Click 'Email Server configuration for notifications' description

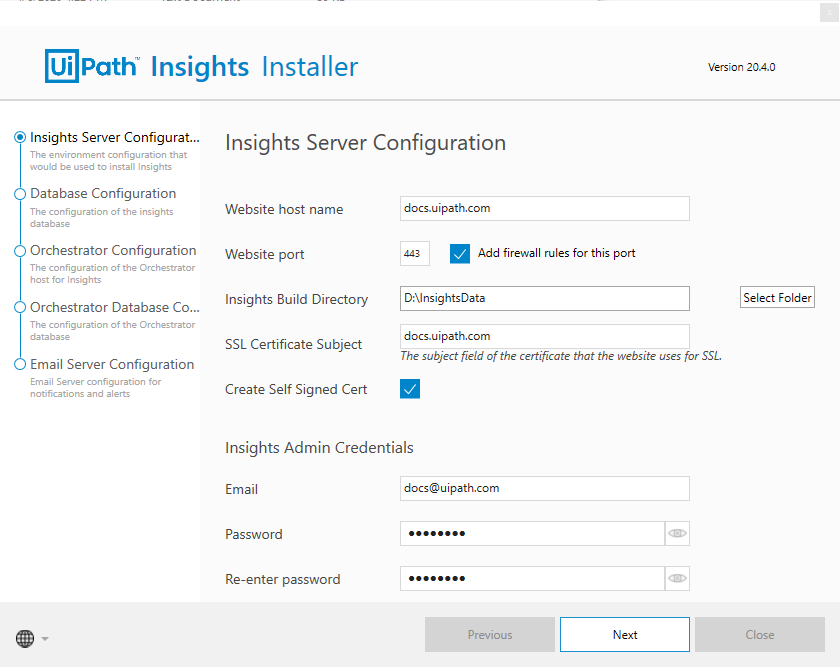tap(95, 387)
